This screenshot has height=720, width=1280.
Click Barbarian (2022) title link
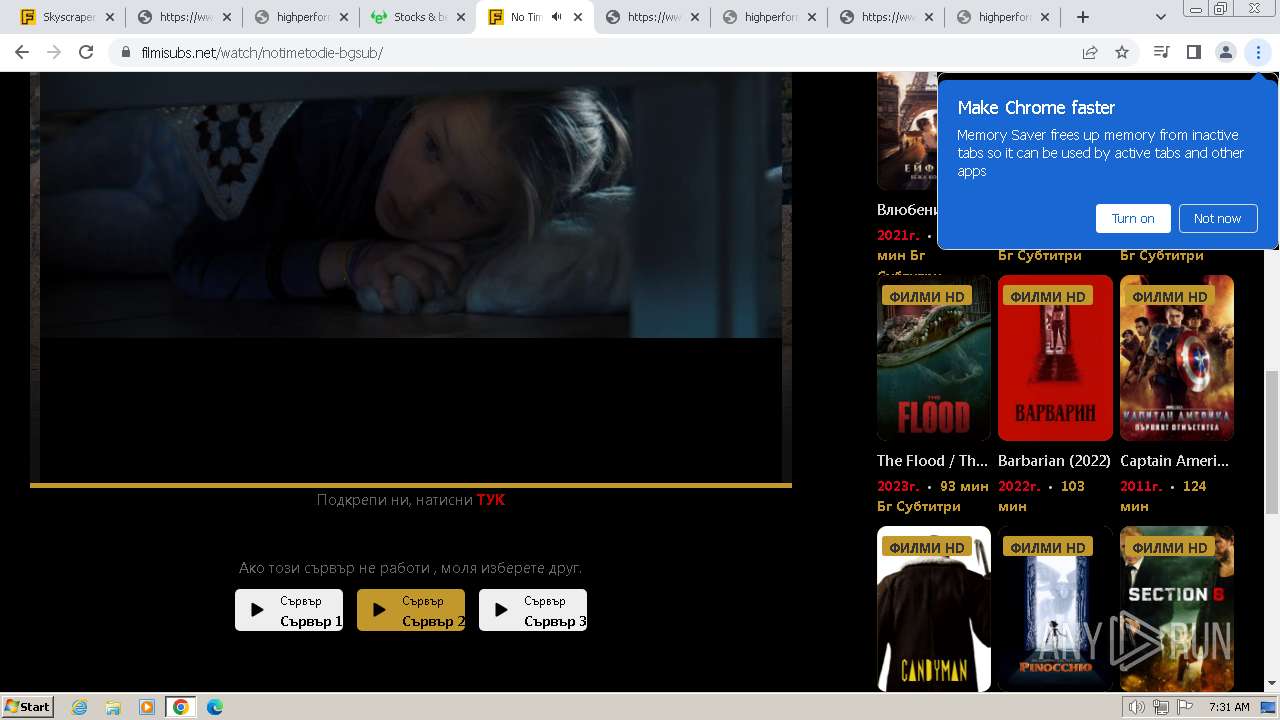click(x=1055, y=461)
